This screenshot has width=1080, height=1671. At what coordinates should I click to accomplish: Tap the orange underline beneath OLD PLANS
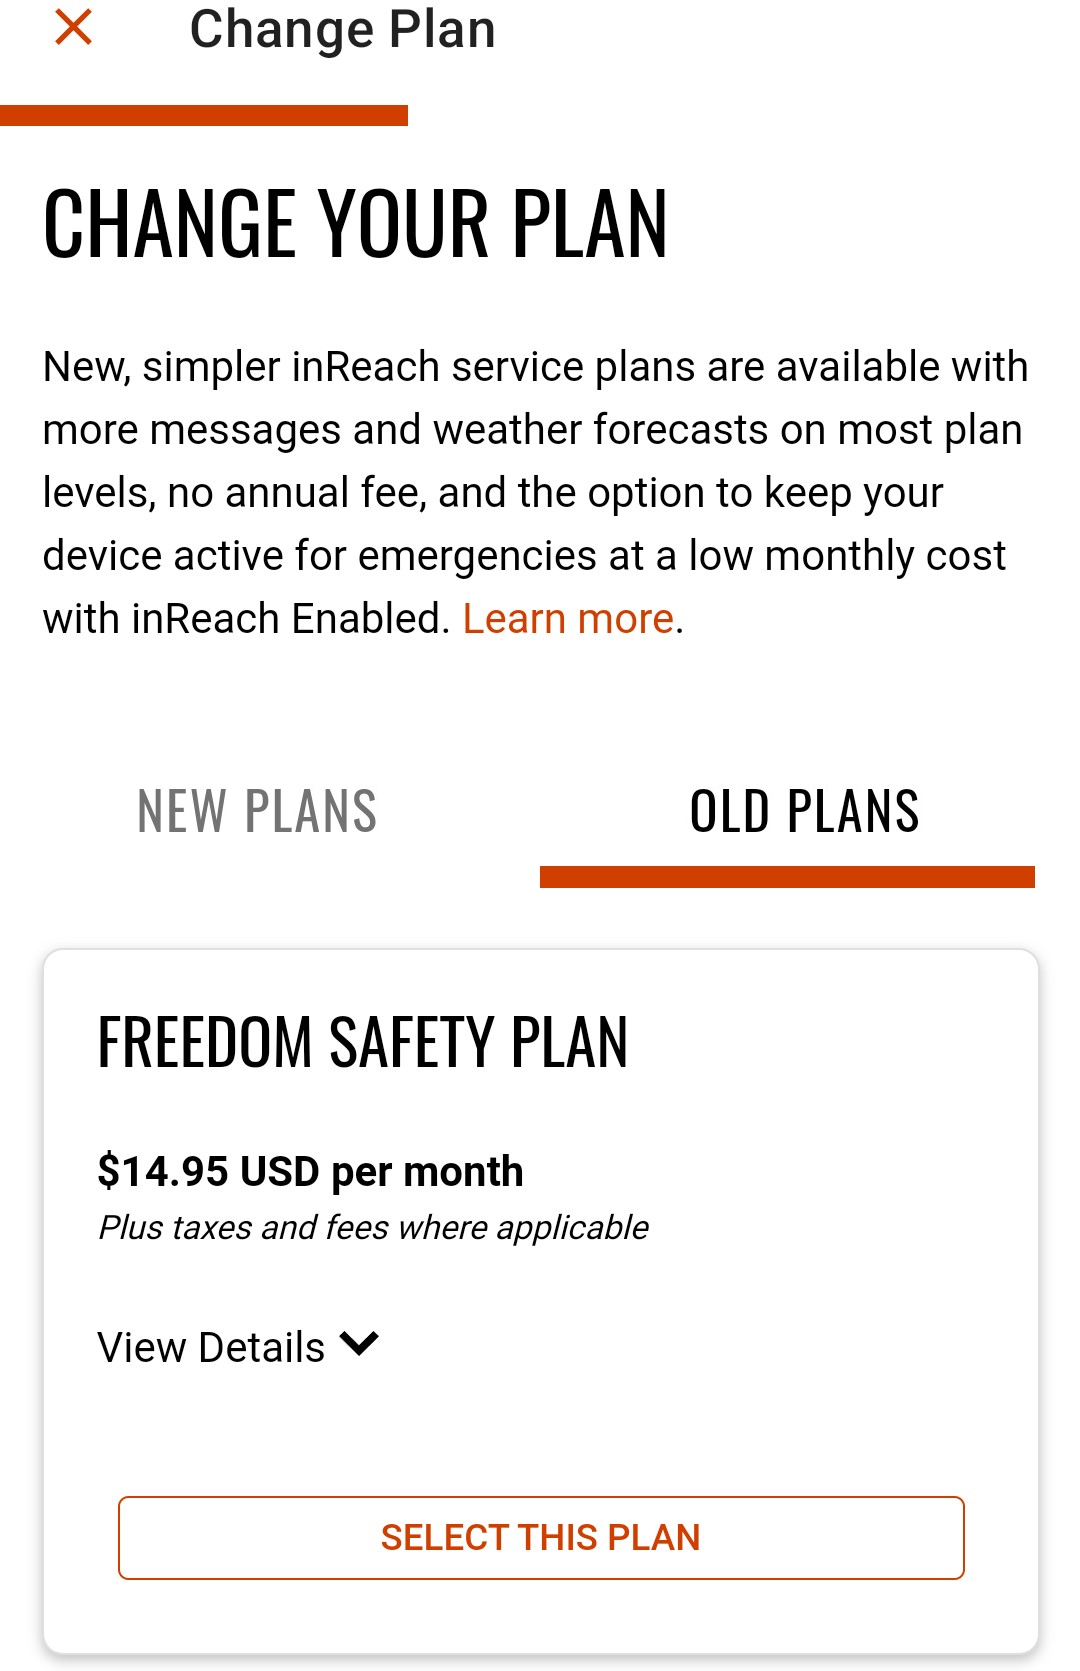point(787,877)
